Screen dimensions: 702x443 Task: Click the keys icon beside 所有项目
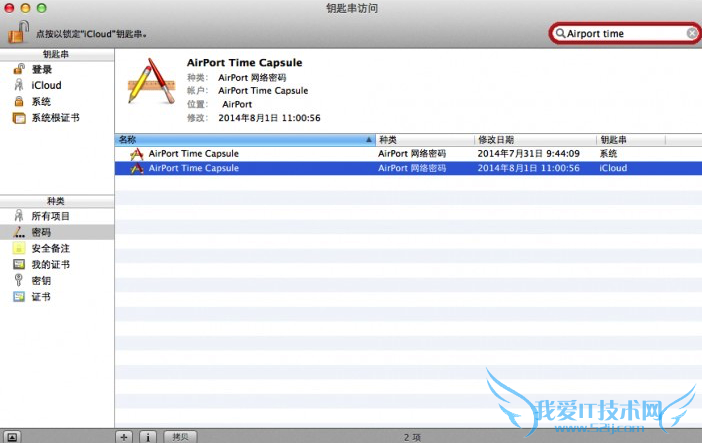click(19, 216)
